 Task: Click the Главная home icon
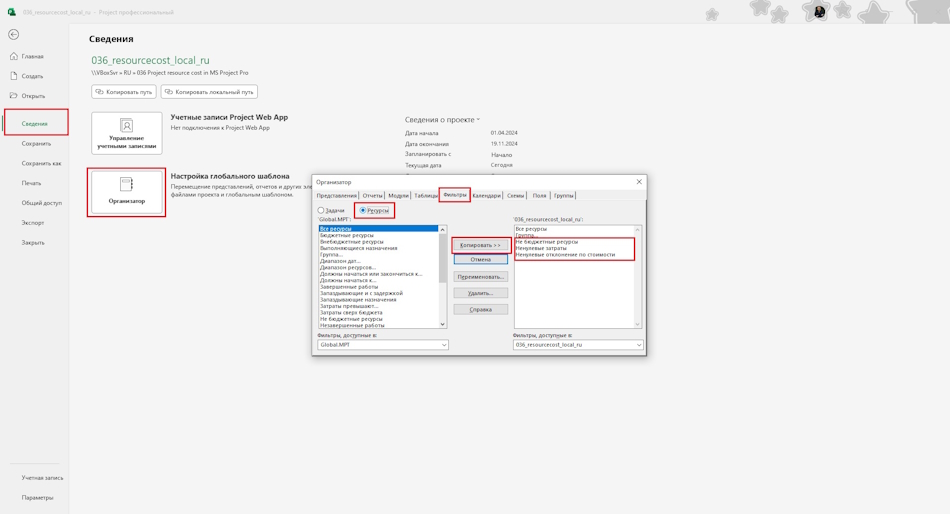pyautogui.click(x=14, y=56)
